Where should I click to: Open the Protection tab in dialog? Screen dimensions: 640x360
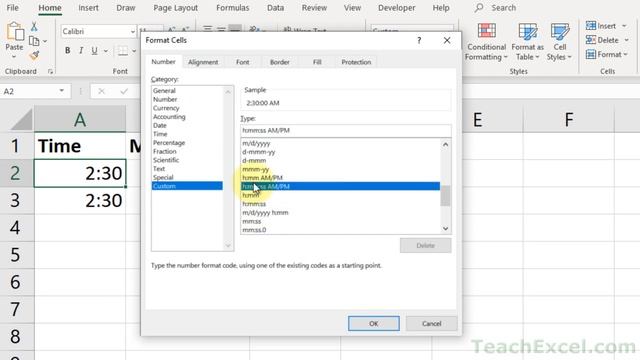(356, 62)
